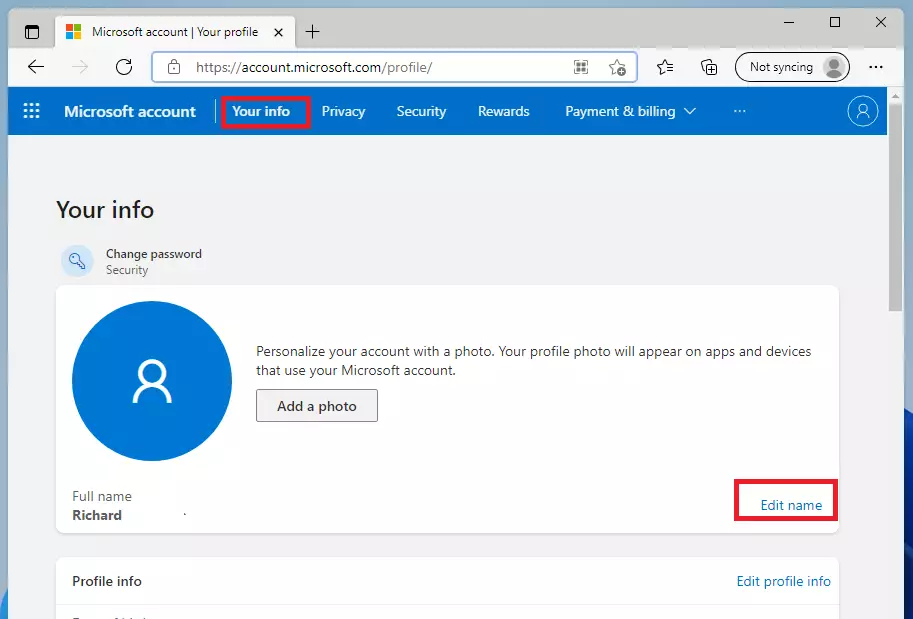
Task: Click the forward navigation arrow
Action: [80, 67]
